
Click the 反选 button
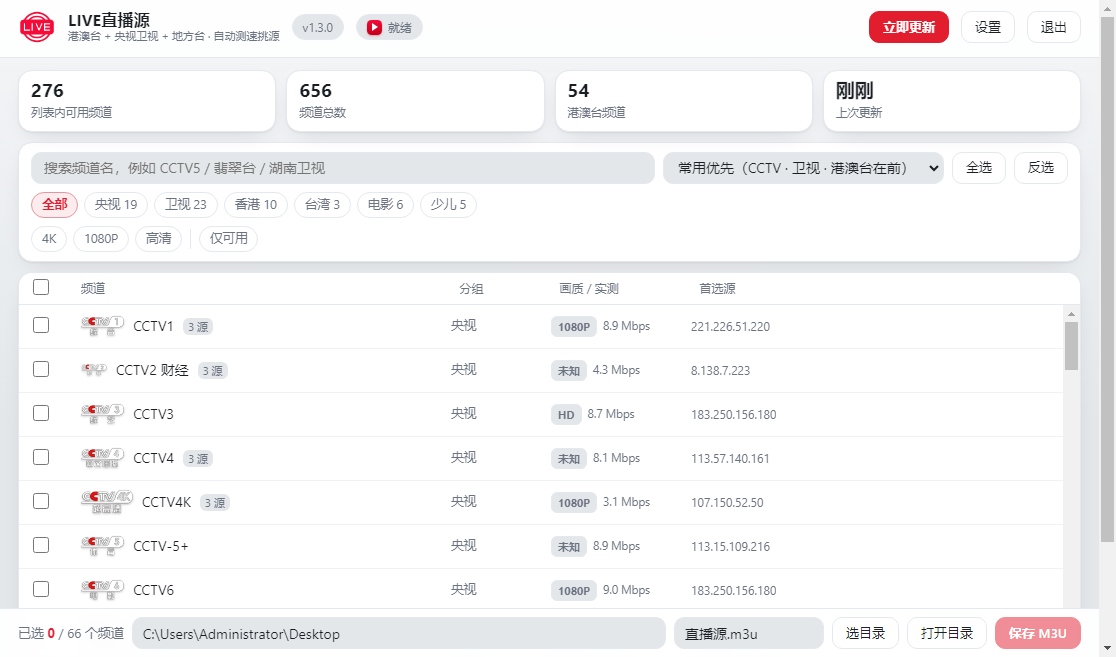coord(1041,168)
